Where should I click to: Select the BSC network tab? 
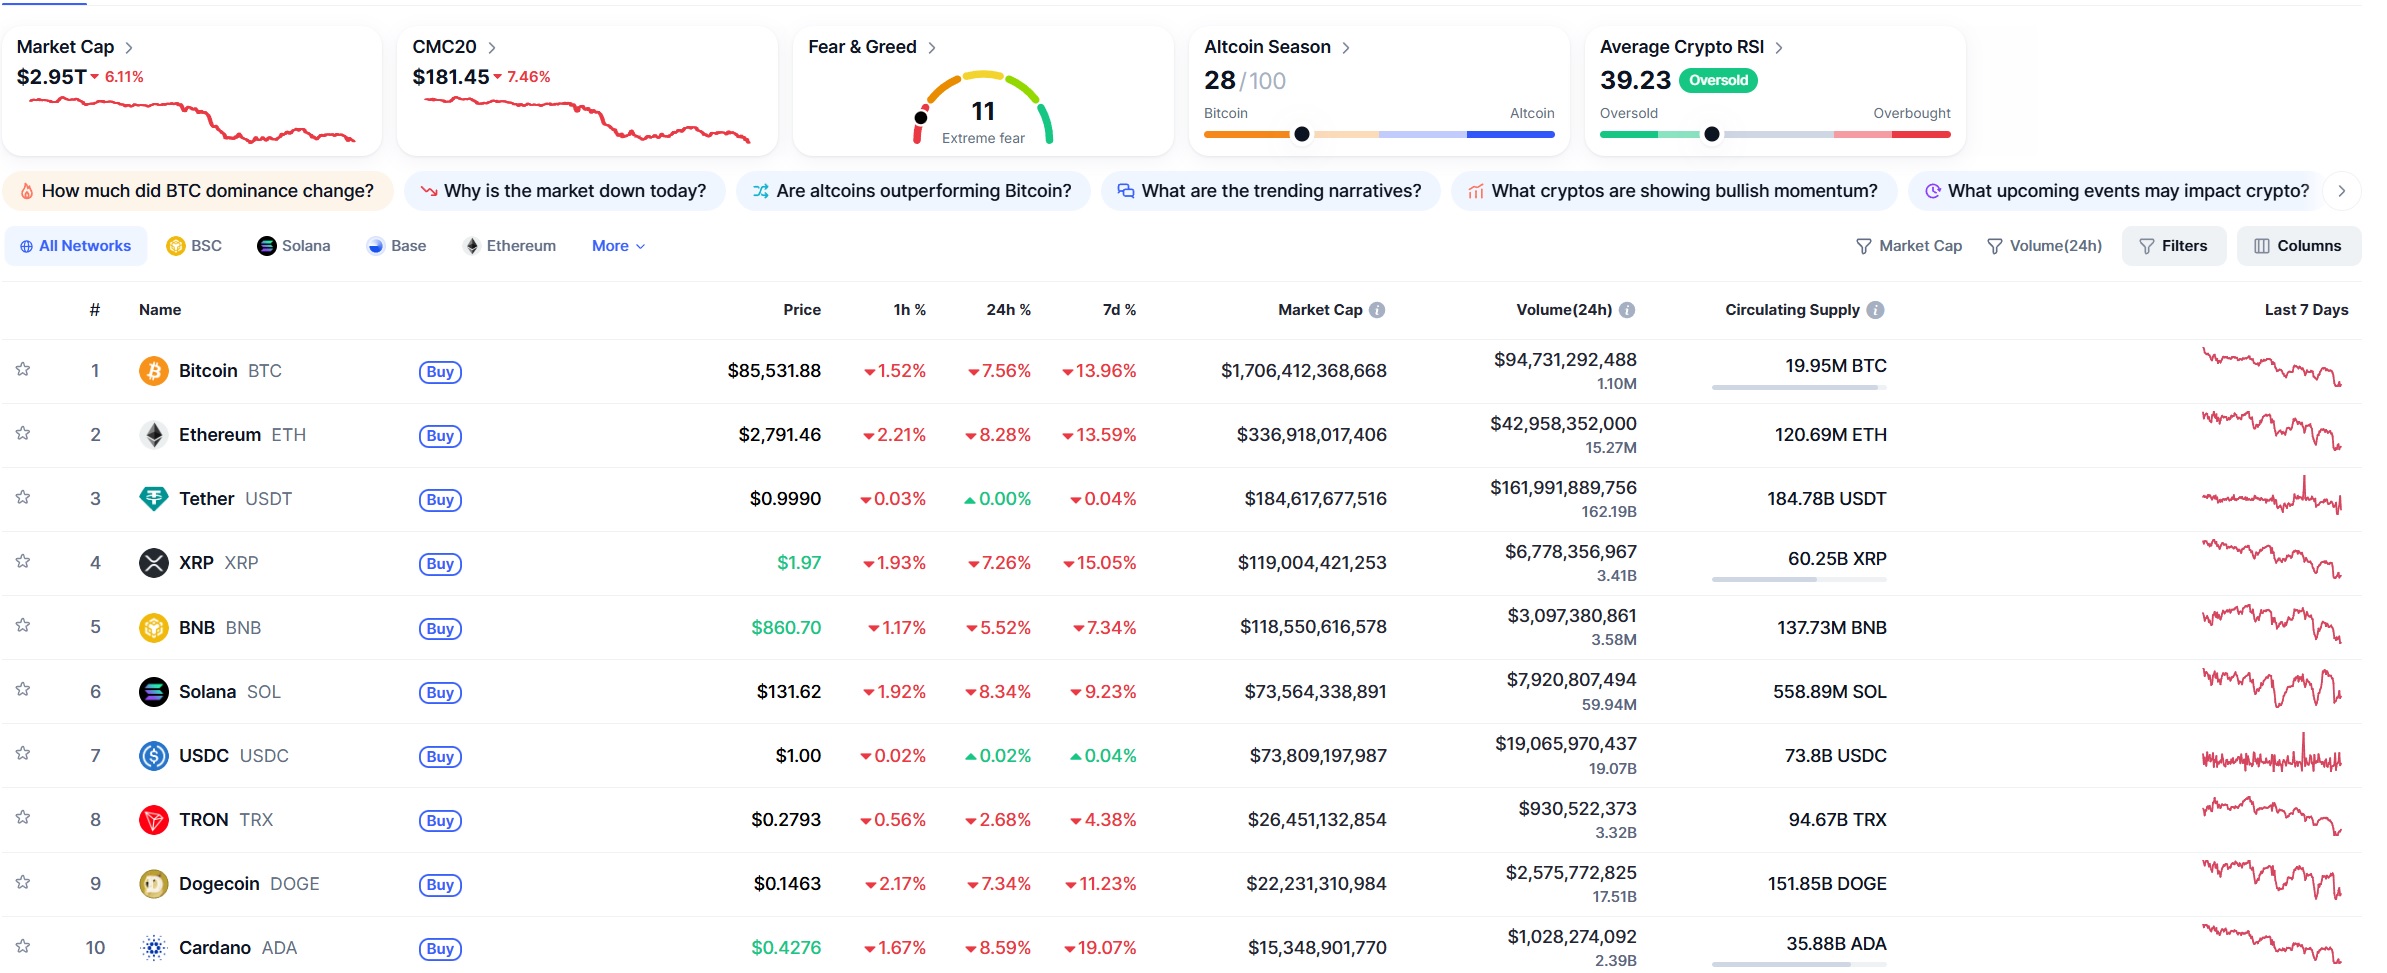click(194, 246)
